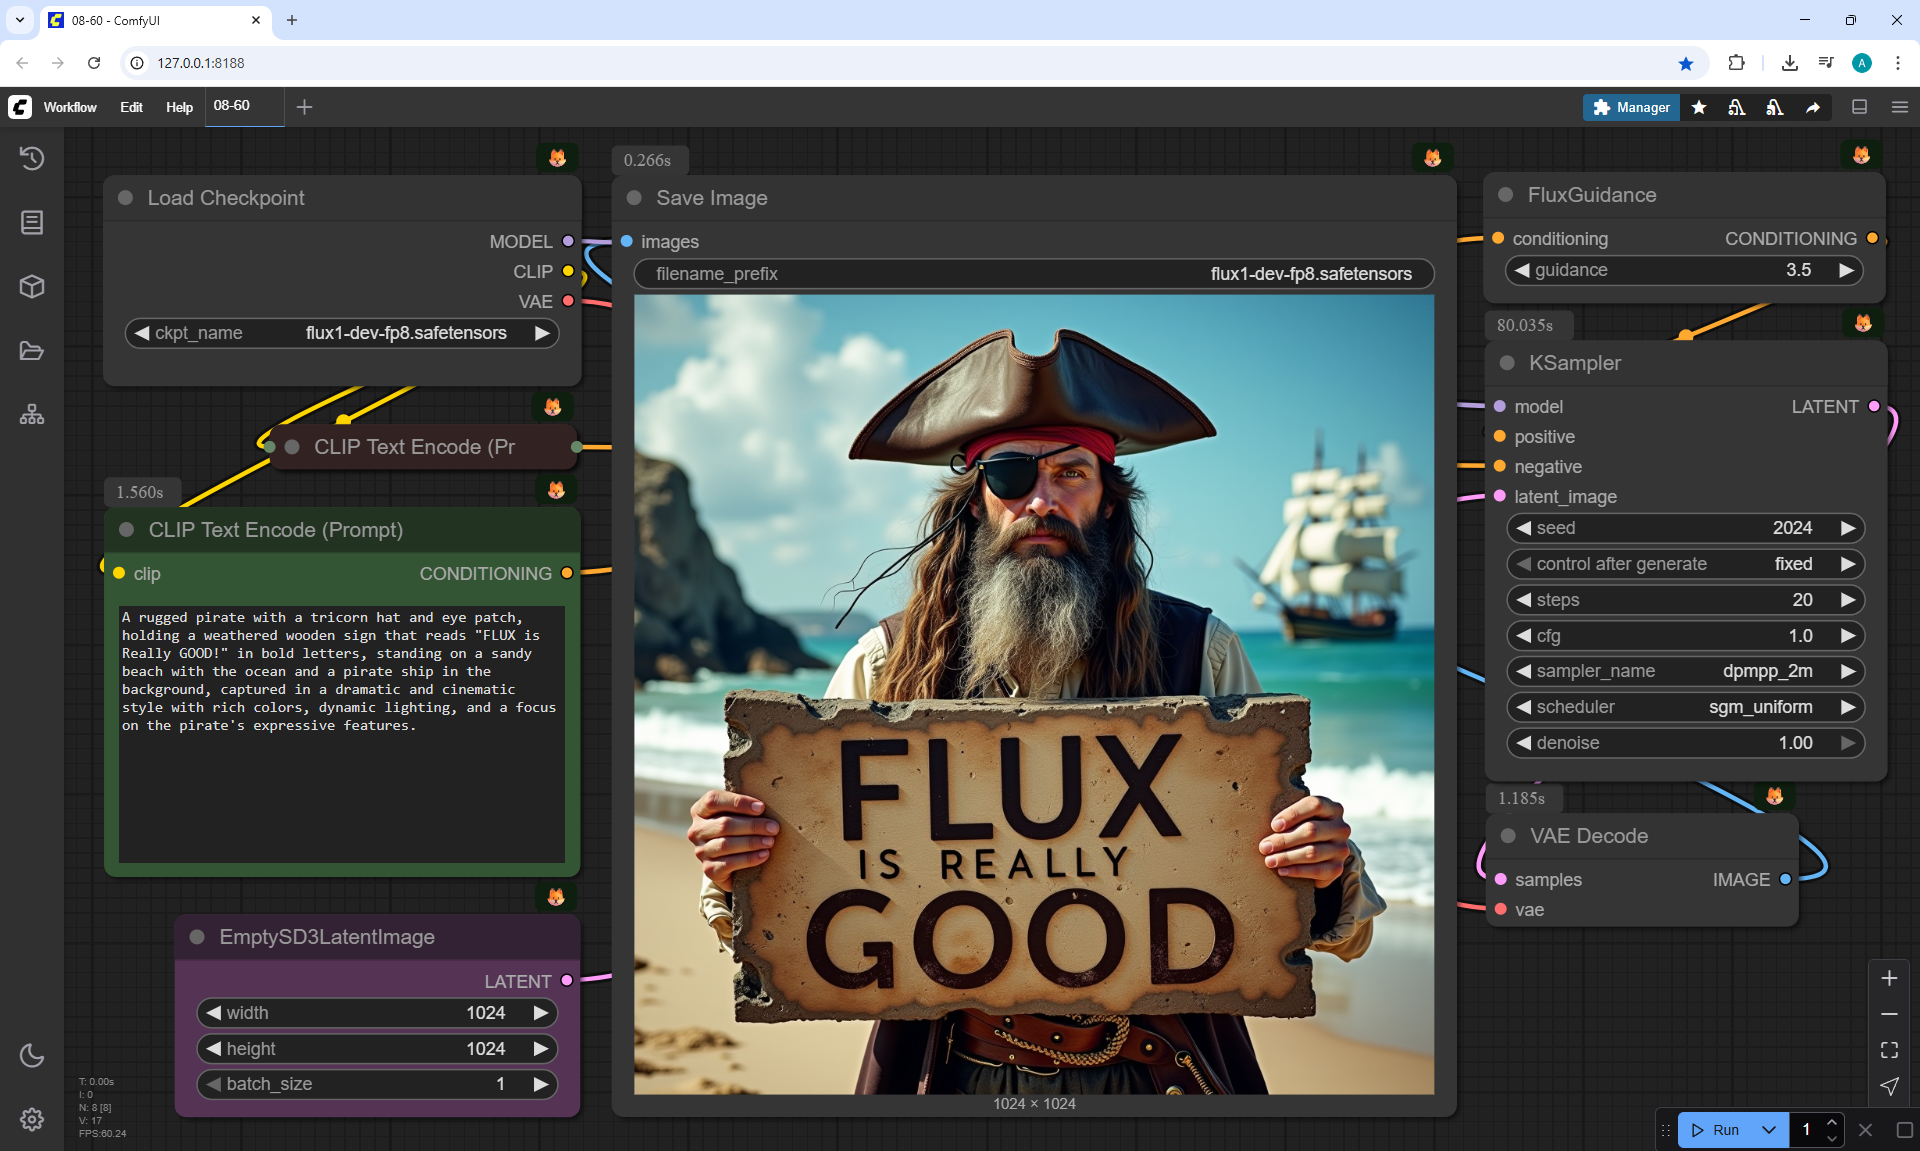Toggle dark theme moon icon
Viewport: 1920px width, 1151px height.
(32, 1055)
